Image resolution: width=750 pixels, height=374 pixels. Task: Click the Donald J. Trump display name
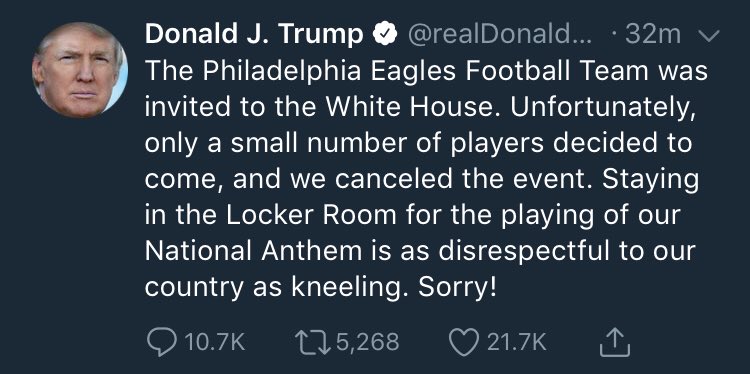click(254, 34)
